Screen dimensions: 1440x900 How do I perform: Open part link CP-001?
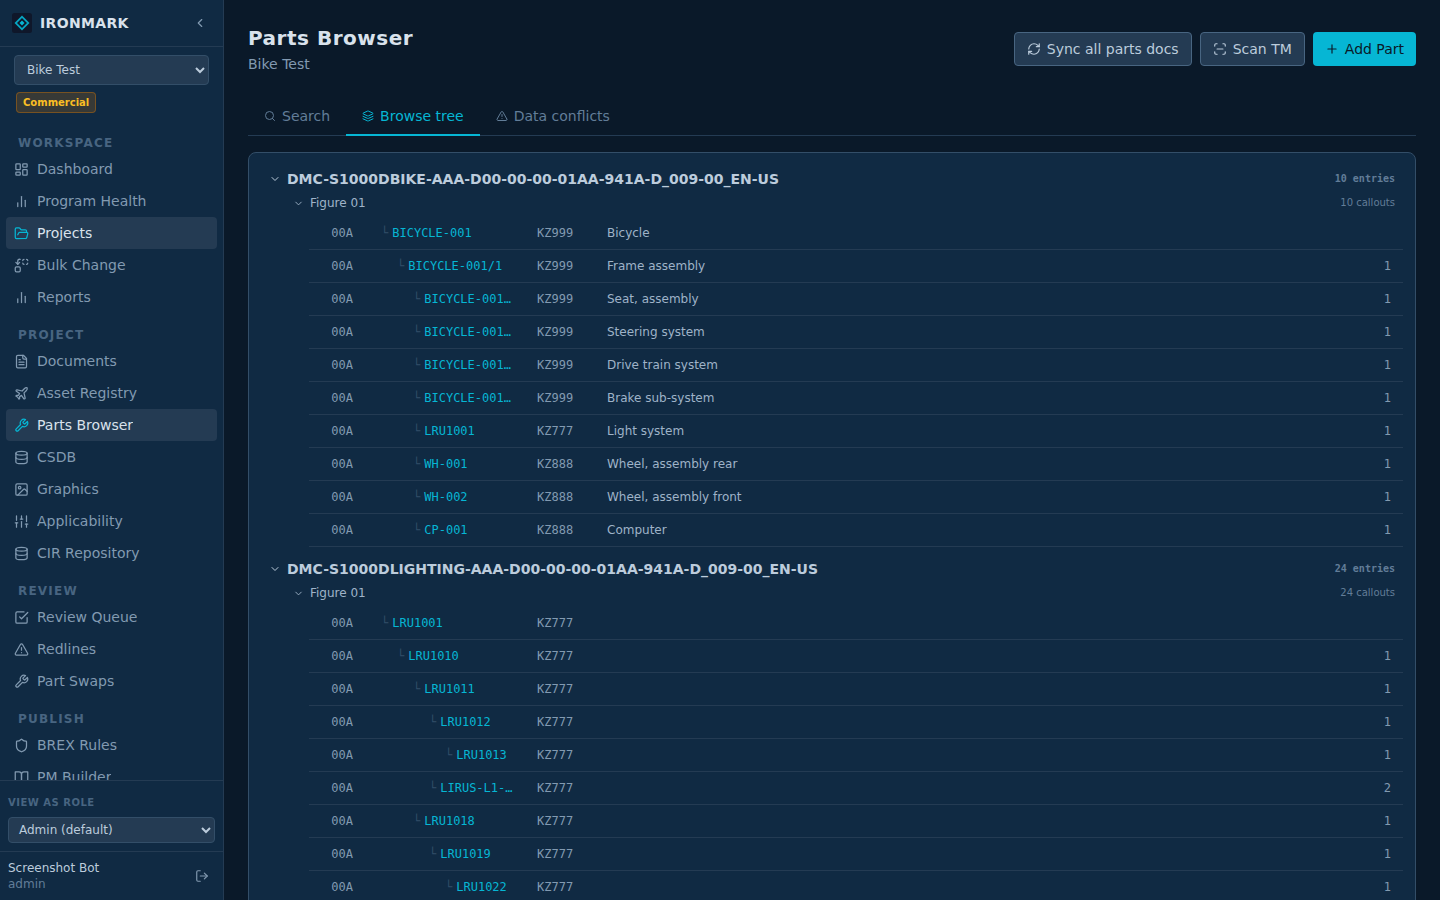click(446, 530)
